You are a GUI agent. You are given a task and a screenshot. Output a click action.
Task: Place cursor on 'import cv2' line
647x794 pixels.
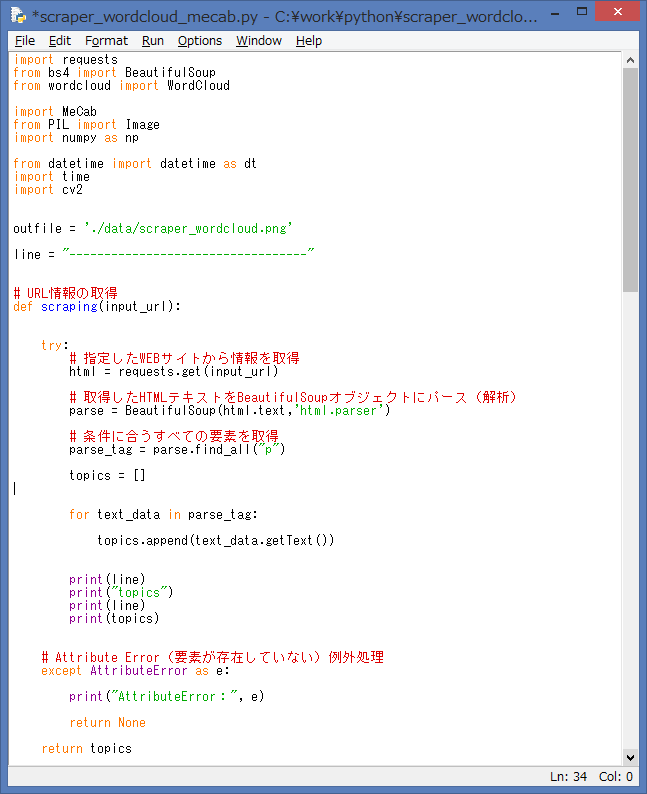(48, 189)
